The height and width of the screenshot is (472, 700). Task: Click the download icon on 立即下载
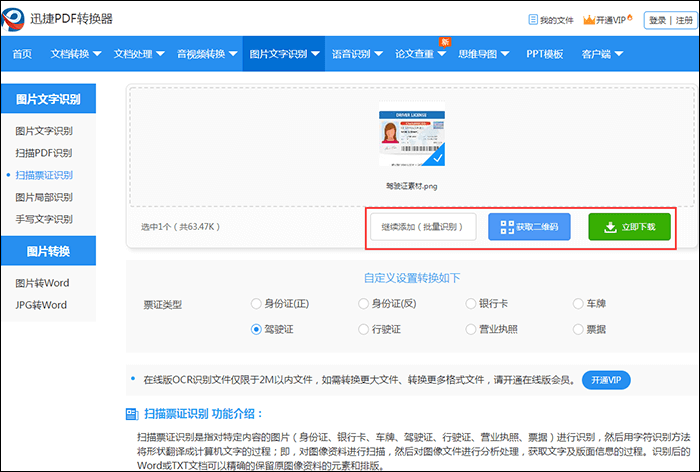[609, 227]
